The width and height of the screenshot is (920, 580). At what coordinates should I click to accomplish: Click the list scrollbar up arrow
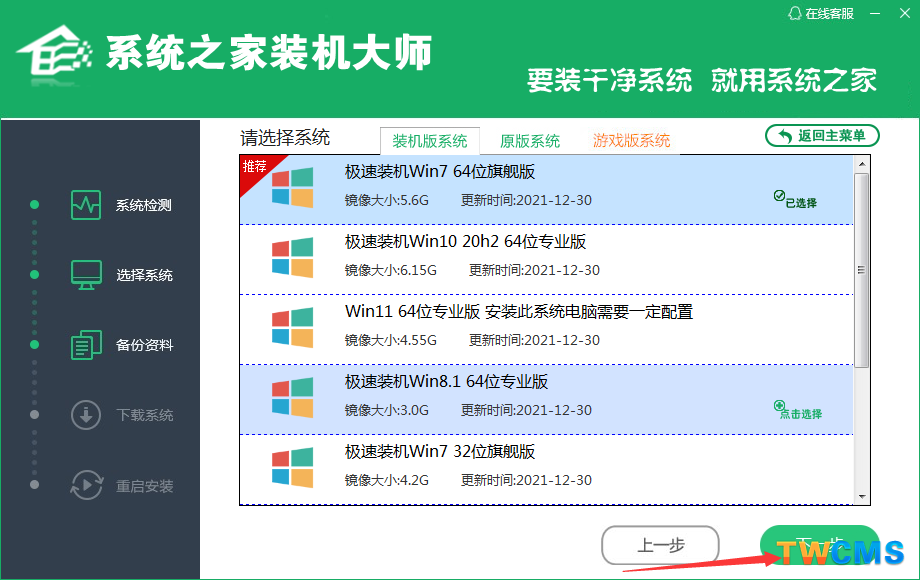click(x=862, y=164)
